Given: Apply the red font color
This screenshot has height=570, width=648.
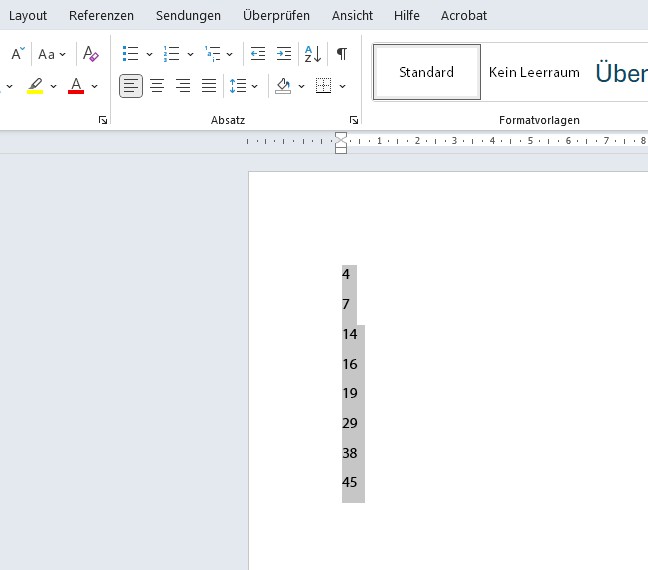Looking at the screenshot, I should [x=76, y=86].
